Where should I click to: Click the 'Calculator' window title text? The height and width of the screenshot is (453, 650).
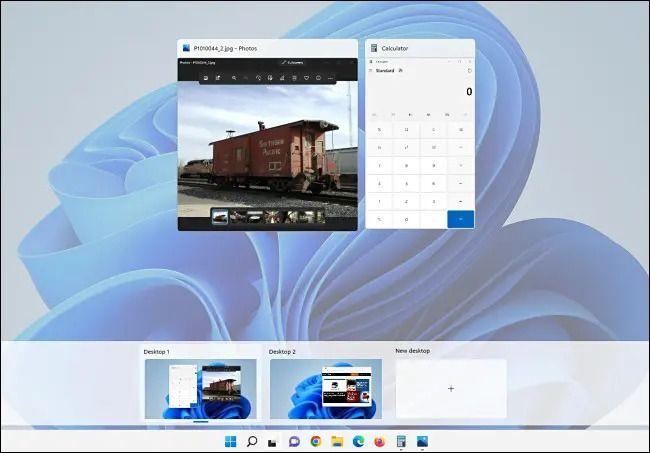pyautogui.click(x=395, y=48)
